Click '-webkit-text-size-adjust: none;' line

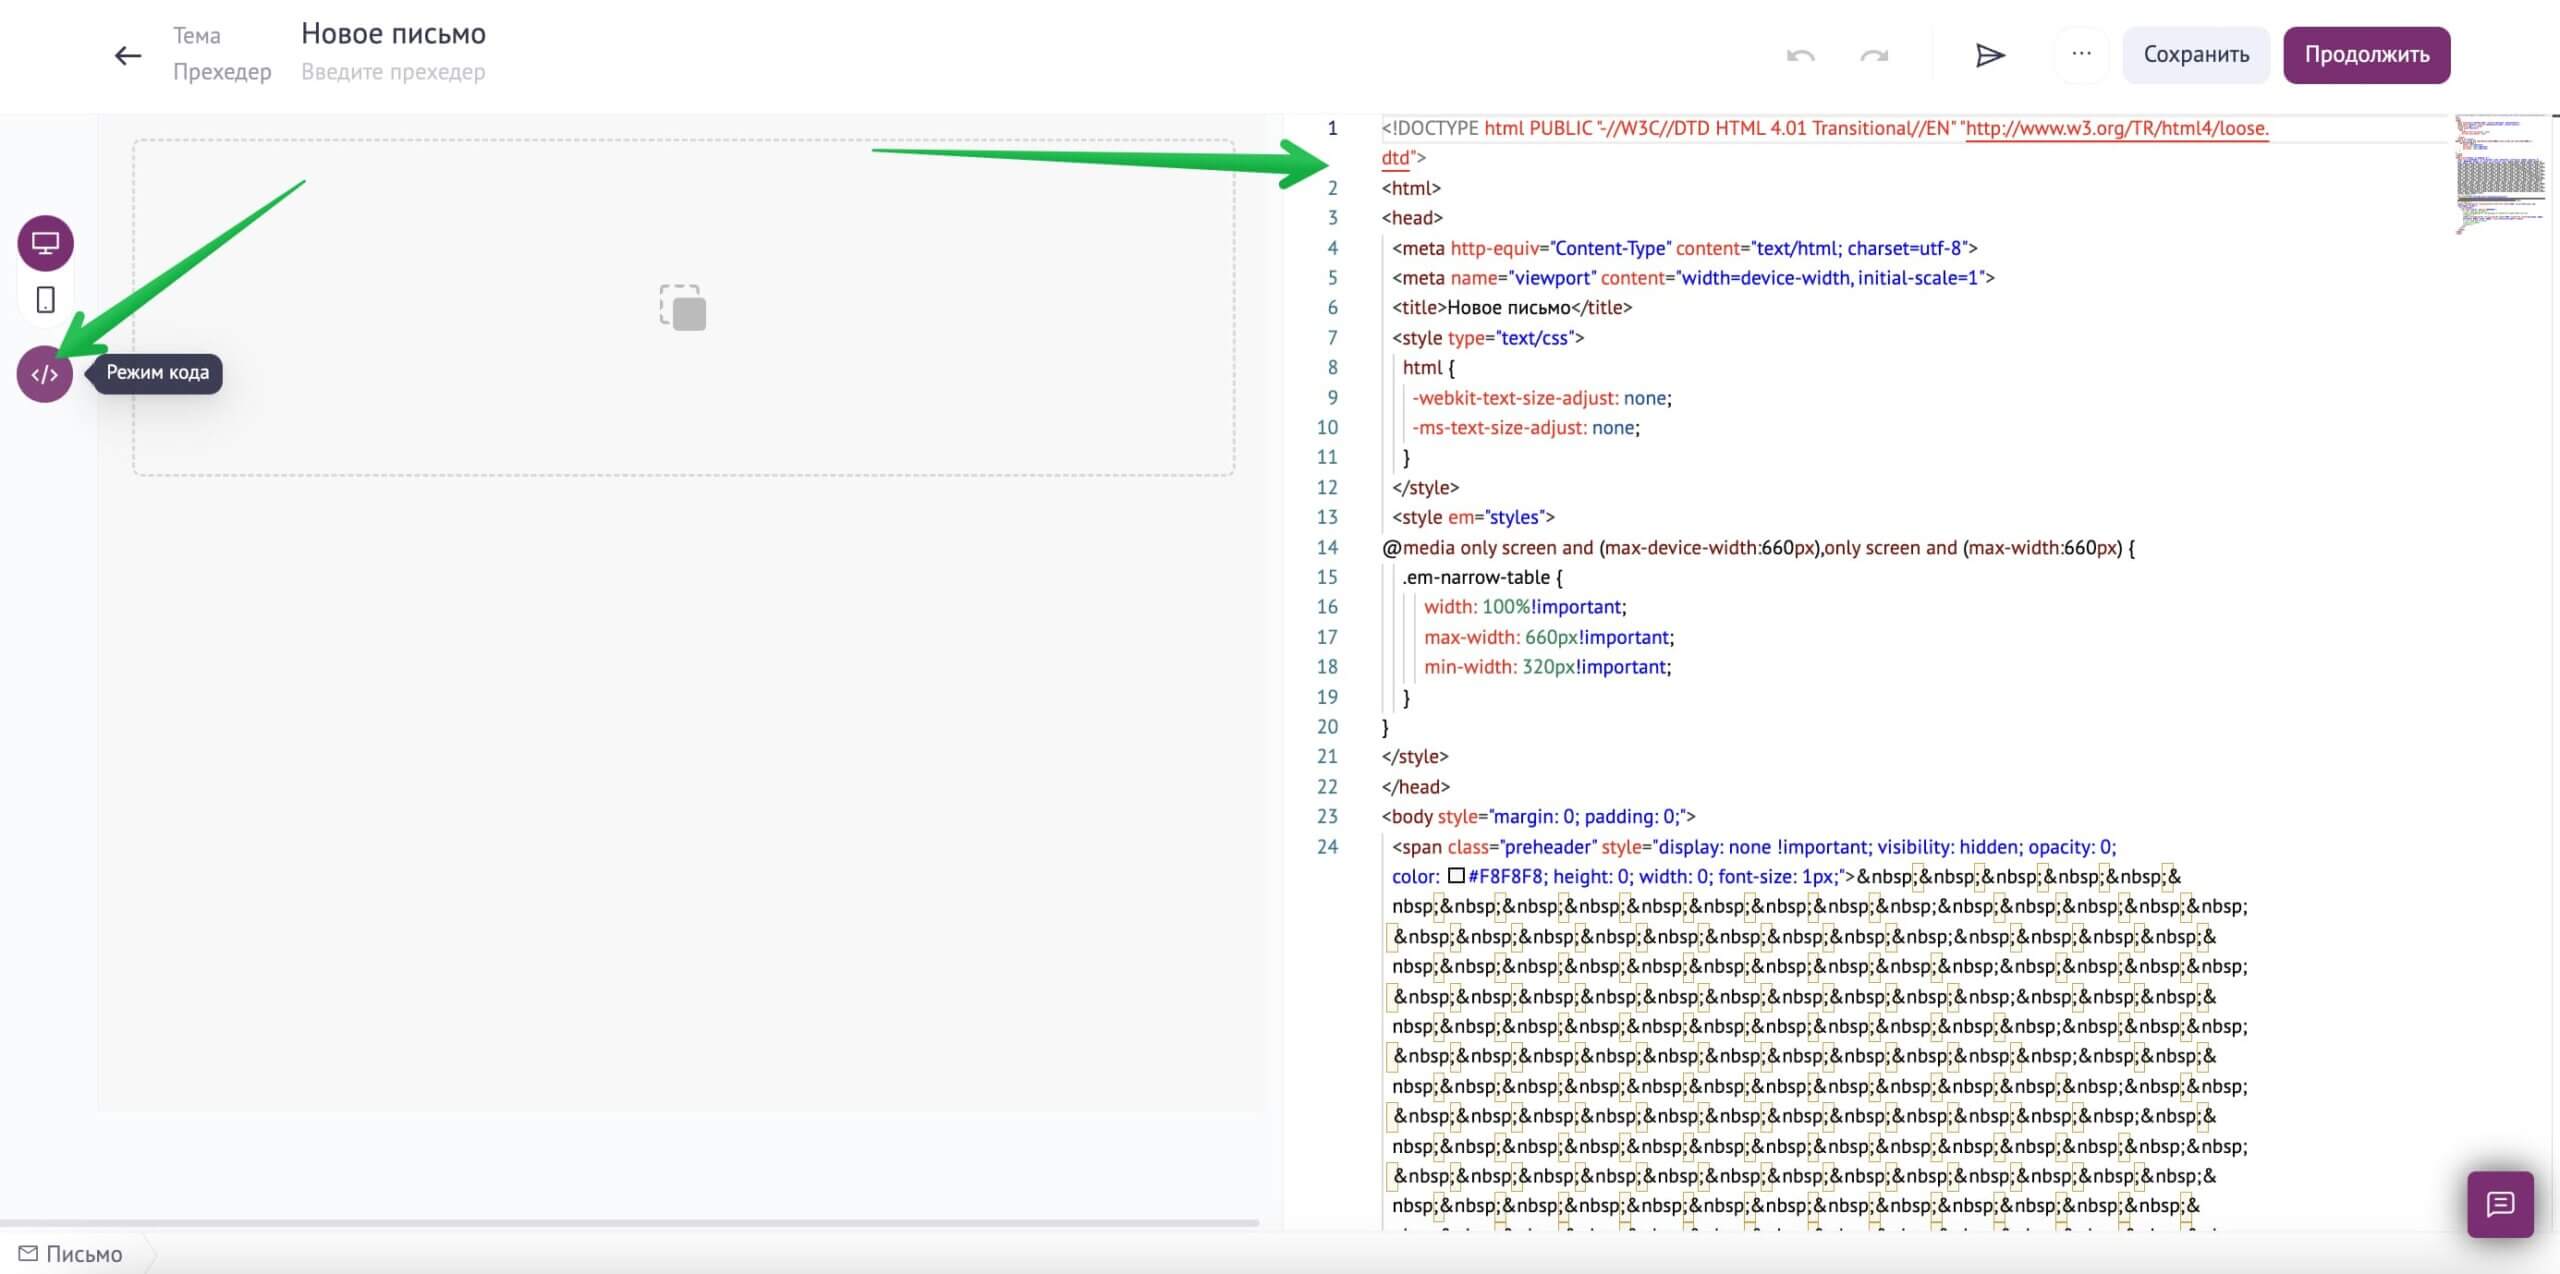tap(1542, 398)
